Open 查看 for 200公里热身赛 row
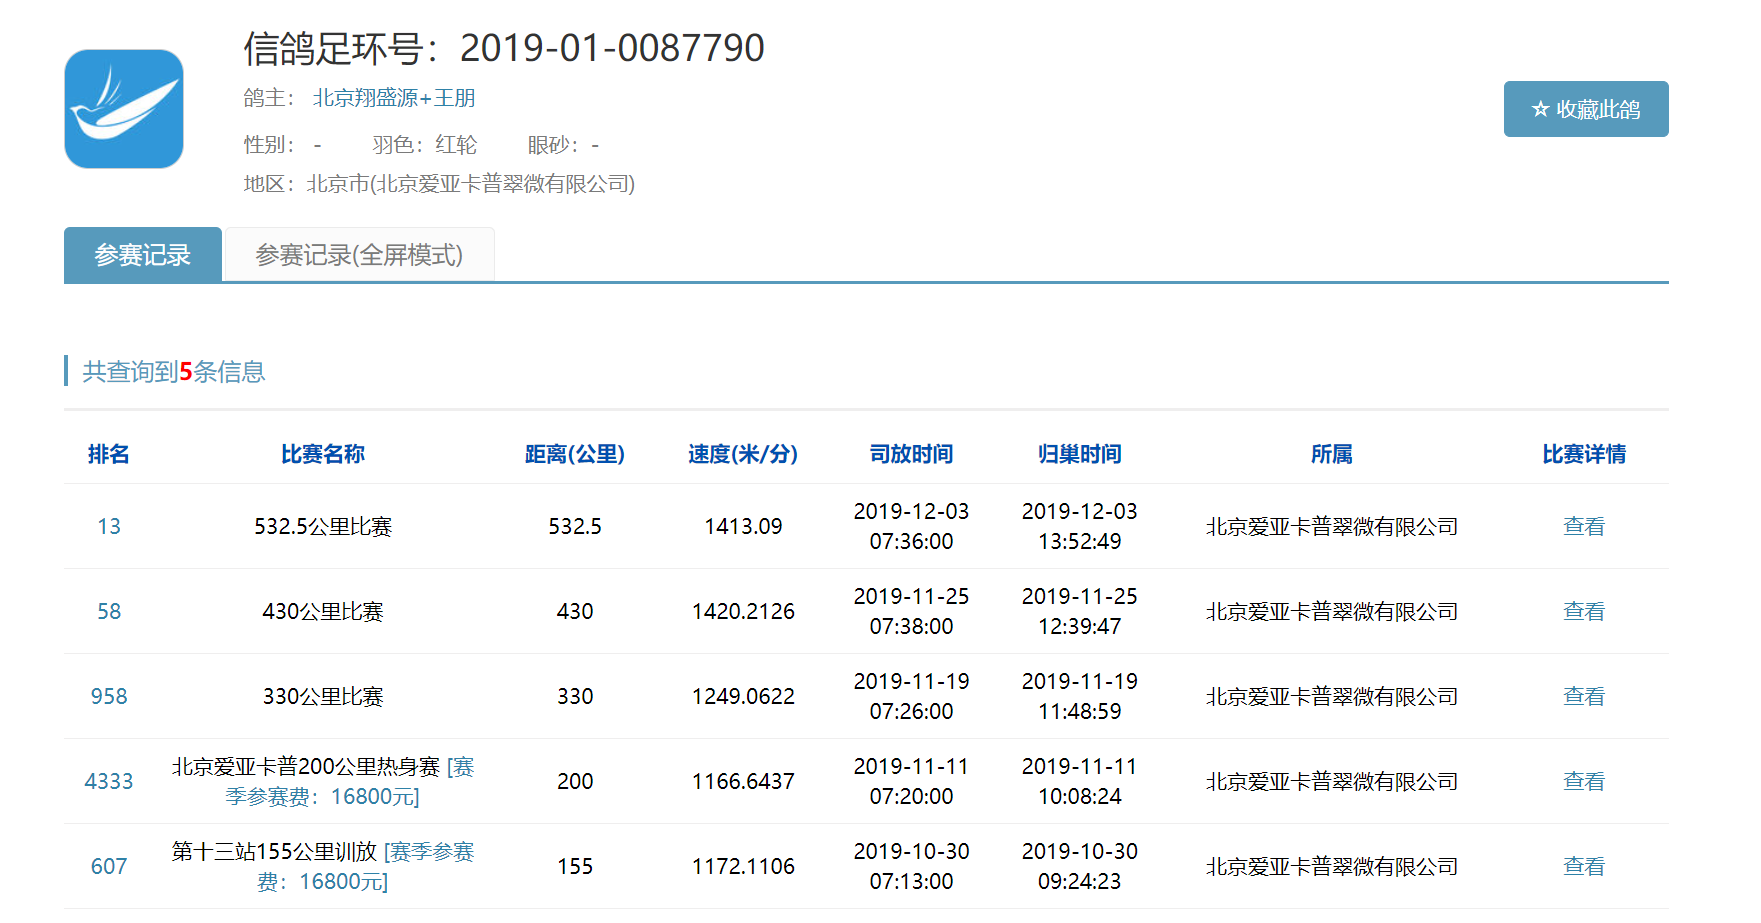The height and width of the screenshot is (923, 1761). [1583, 781]
